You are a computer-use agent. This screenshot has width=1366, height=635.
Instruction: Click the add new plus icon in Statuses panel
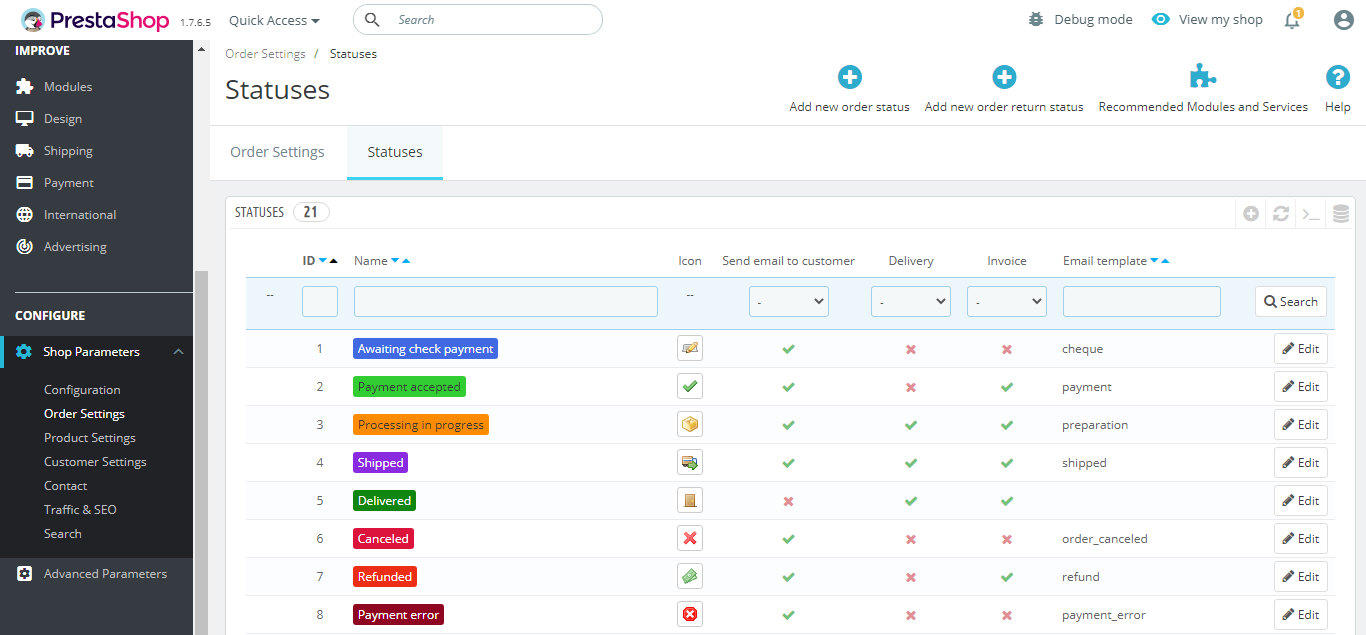1251,213
